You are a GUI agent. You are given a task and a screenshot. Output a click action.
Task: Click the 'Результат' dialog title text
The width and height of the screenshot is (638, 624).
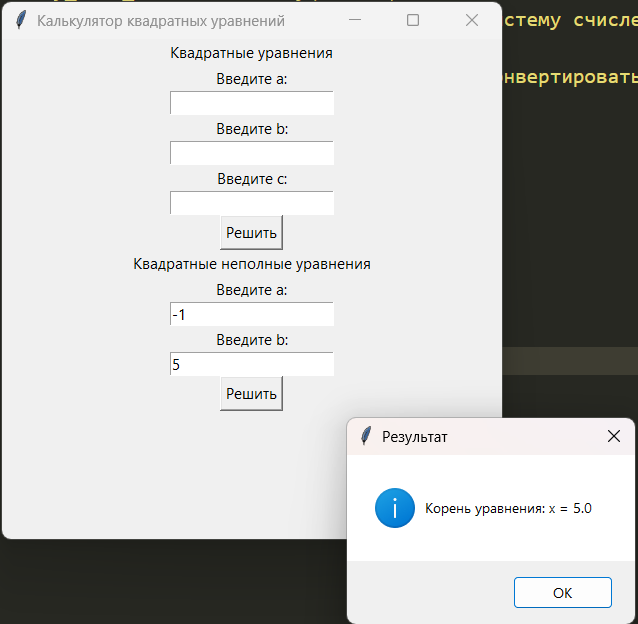click(x=415, y=437)
